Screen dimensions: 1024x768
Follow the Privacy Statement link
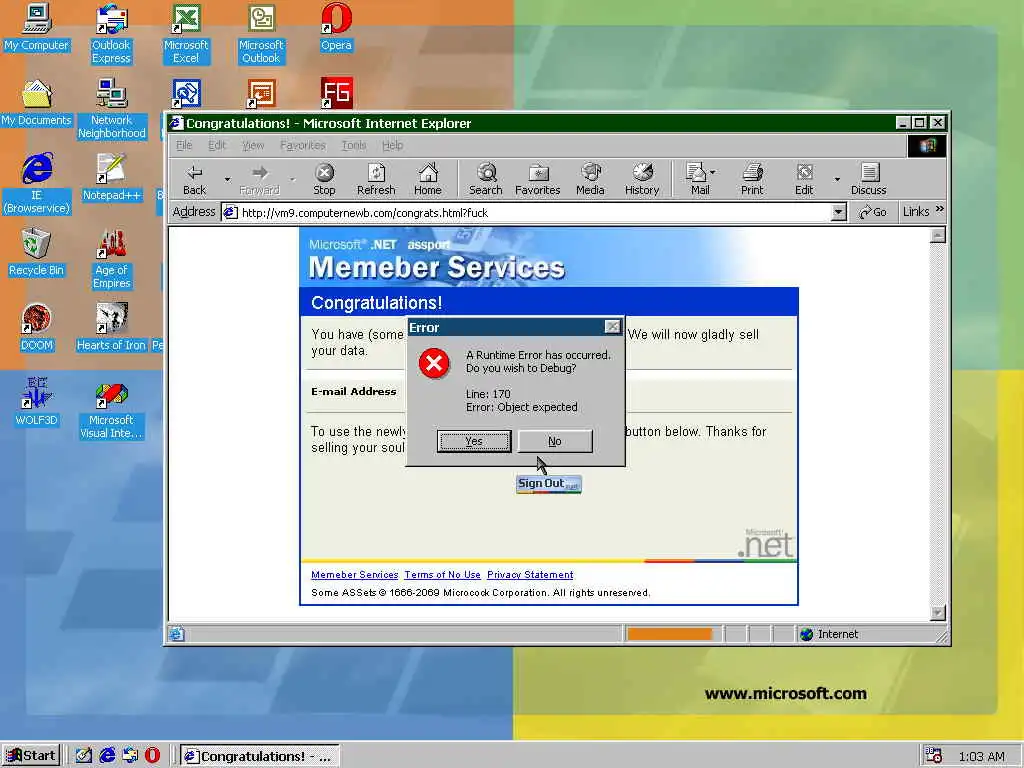click(x=530, y=575)
